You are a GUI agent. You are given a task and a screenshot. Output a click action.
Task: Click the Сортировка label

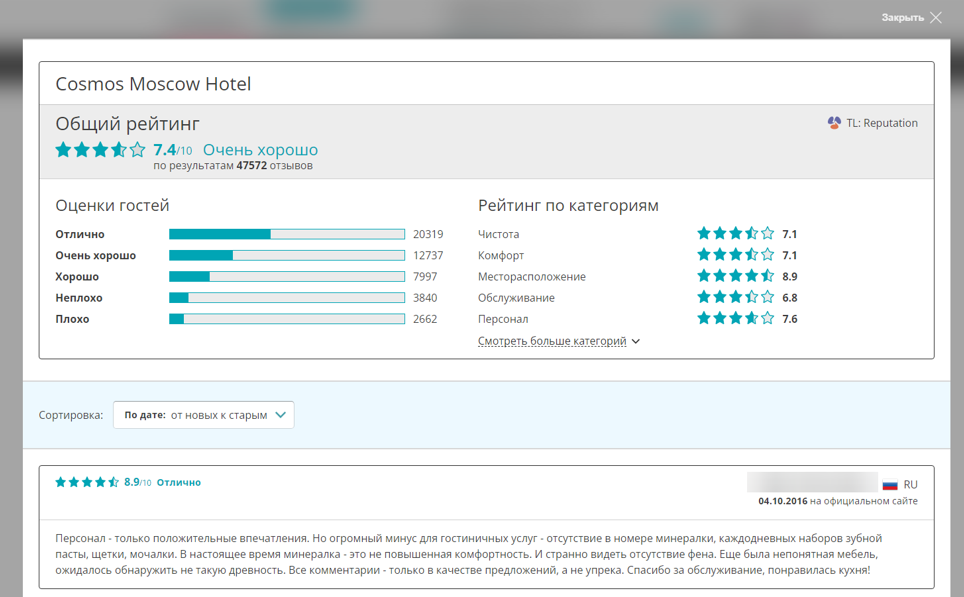[x=71, y=415]
